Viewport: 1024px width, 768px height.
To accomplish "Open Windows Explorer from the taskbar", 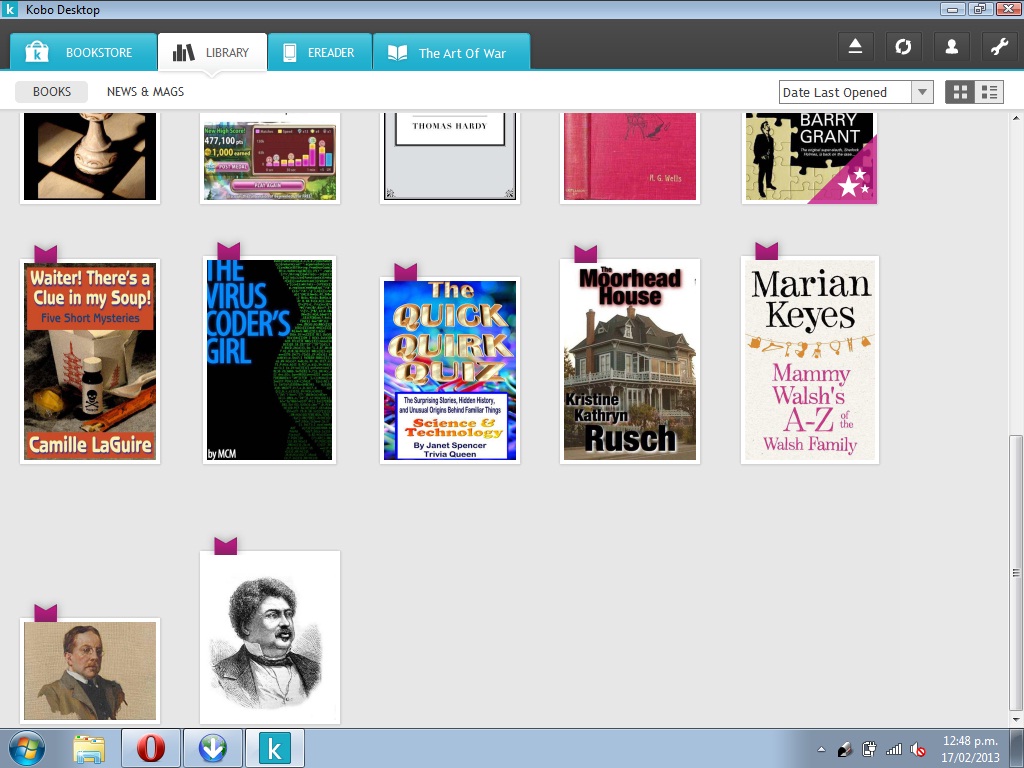I will (89, 749).
